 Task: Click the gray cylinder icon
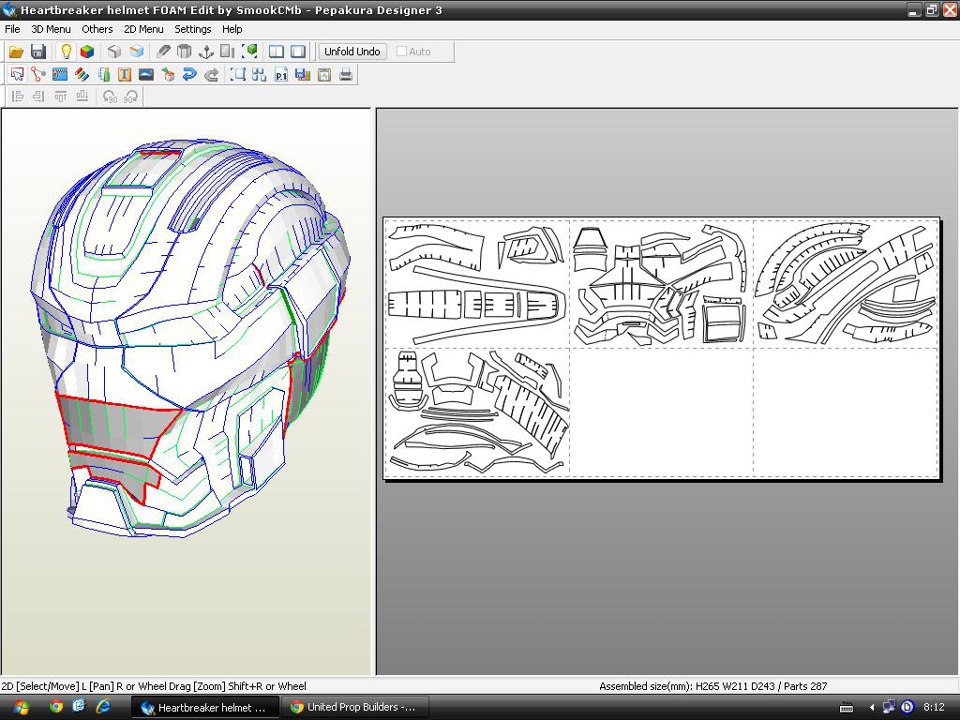click(x=184, y=52)
